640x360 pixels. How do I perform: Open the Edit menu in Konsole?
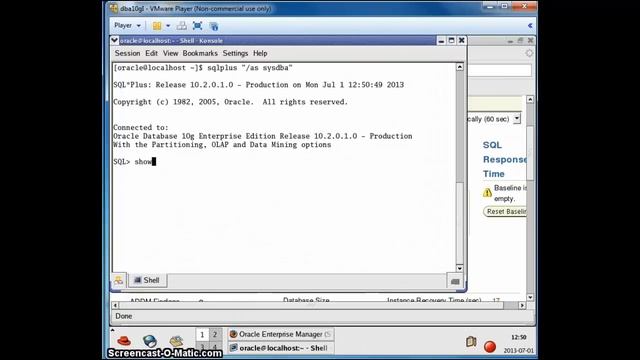(151, 53)
